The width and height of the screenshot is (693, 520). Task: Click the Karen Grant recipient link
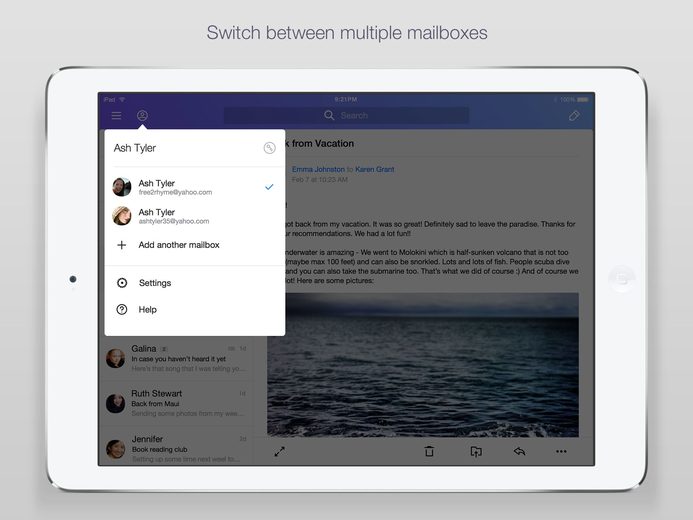coord(375,169)
